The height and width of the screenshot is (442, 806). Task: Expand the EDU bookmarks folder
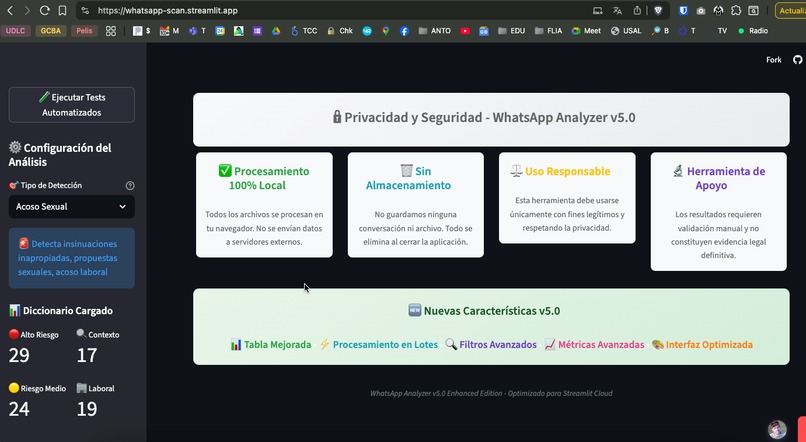point(511,31)
